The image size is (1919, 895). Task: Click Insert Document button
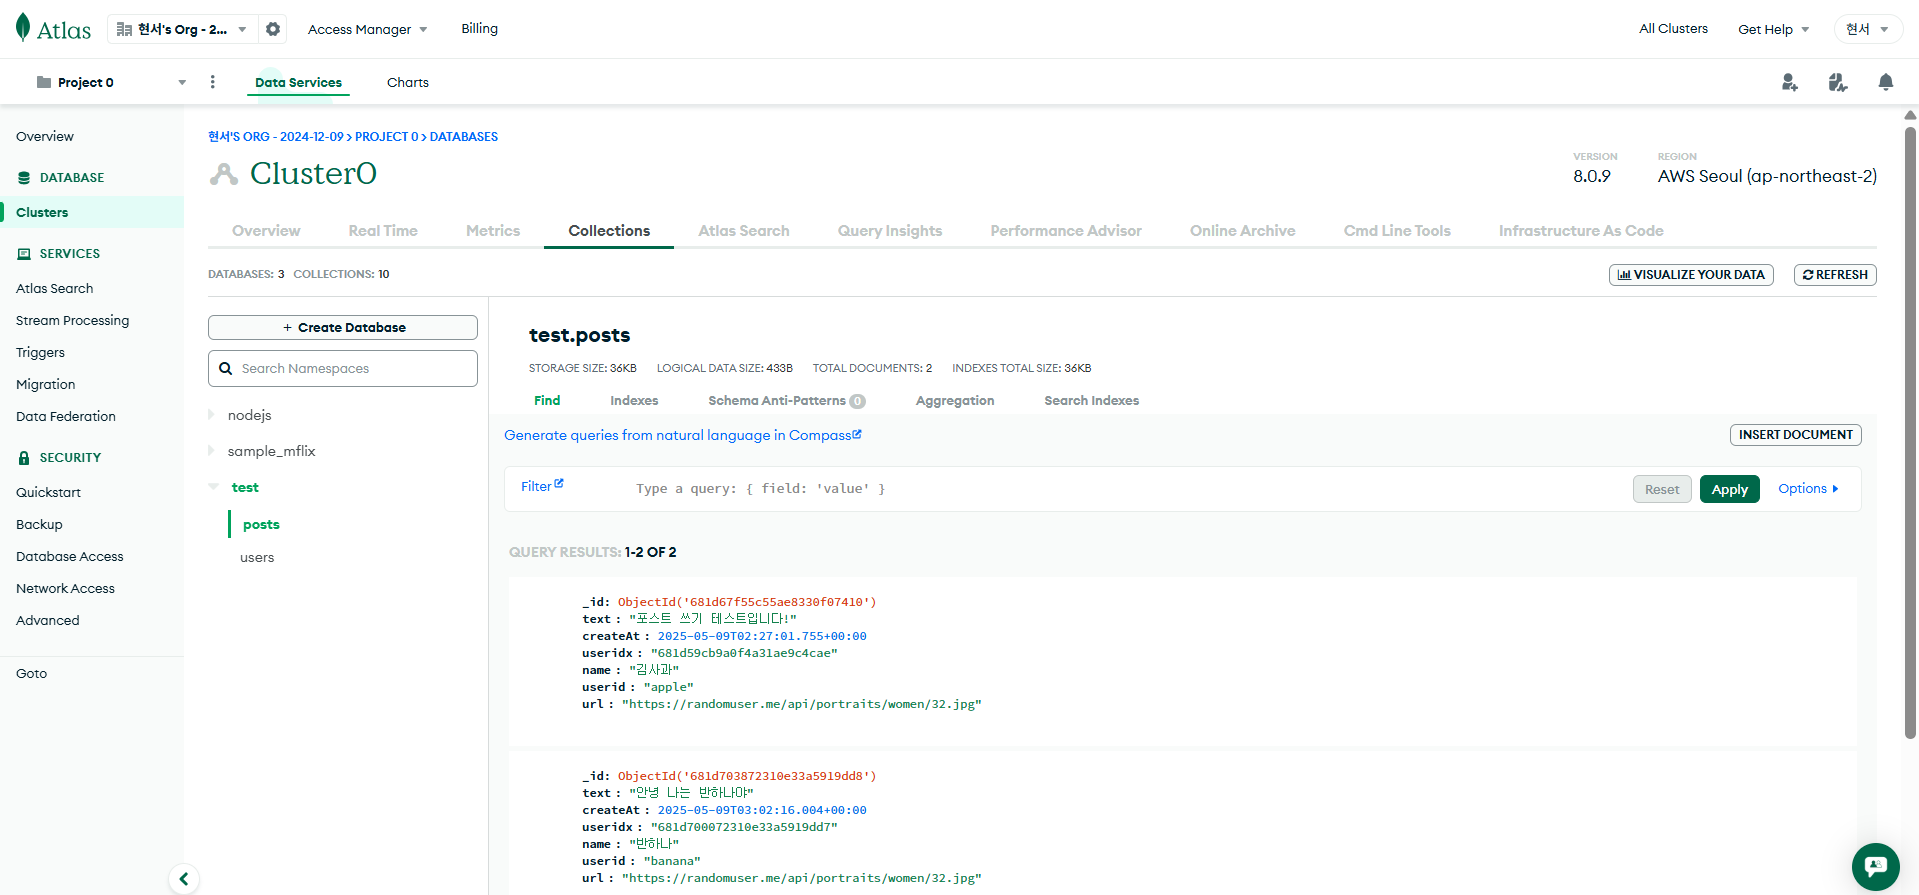[x=1795, y=434]
